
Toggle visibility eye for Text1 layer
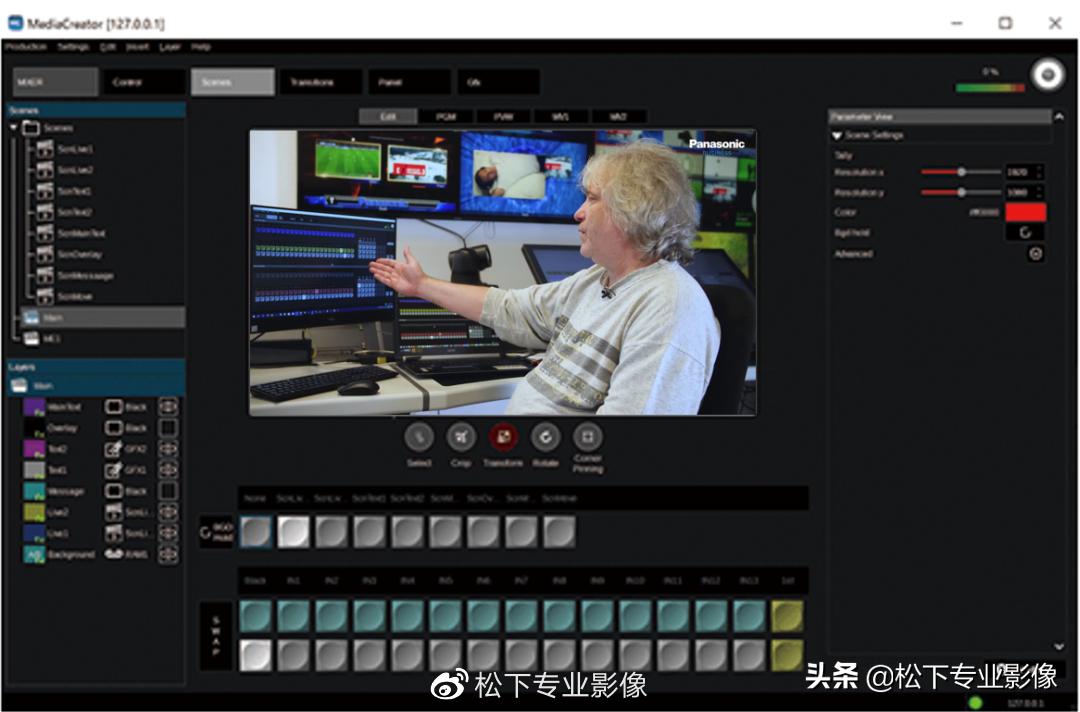pos(168,470)
